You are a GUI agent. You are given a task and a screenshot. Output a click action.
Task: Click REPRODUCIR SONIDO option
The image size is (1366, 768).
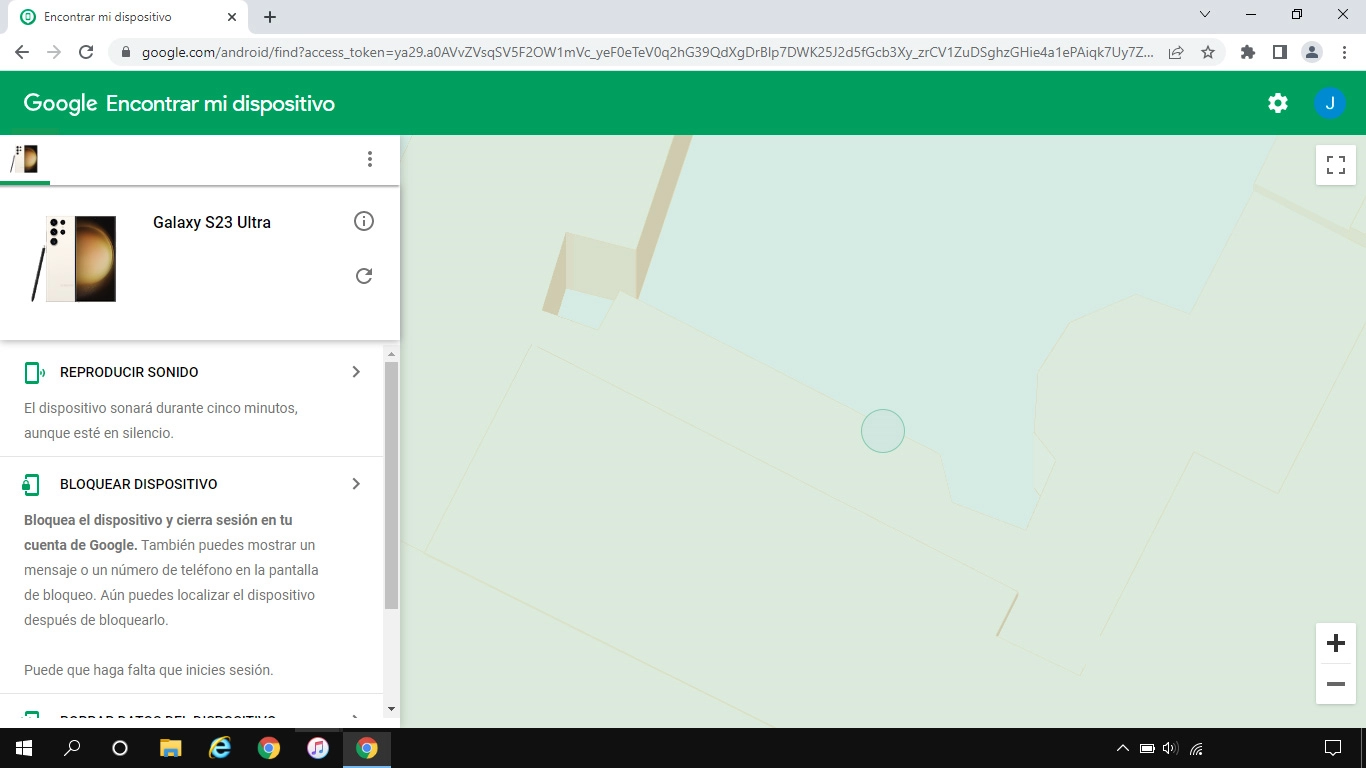(129, 372)
